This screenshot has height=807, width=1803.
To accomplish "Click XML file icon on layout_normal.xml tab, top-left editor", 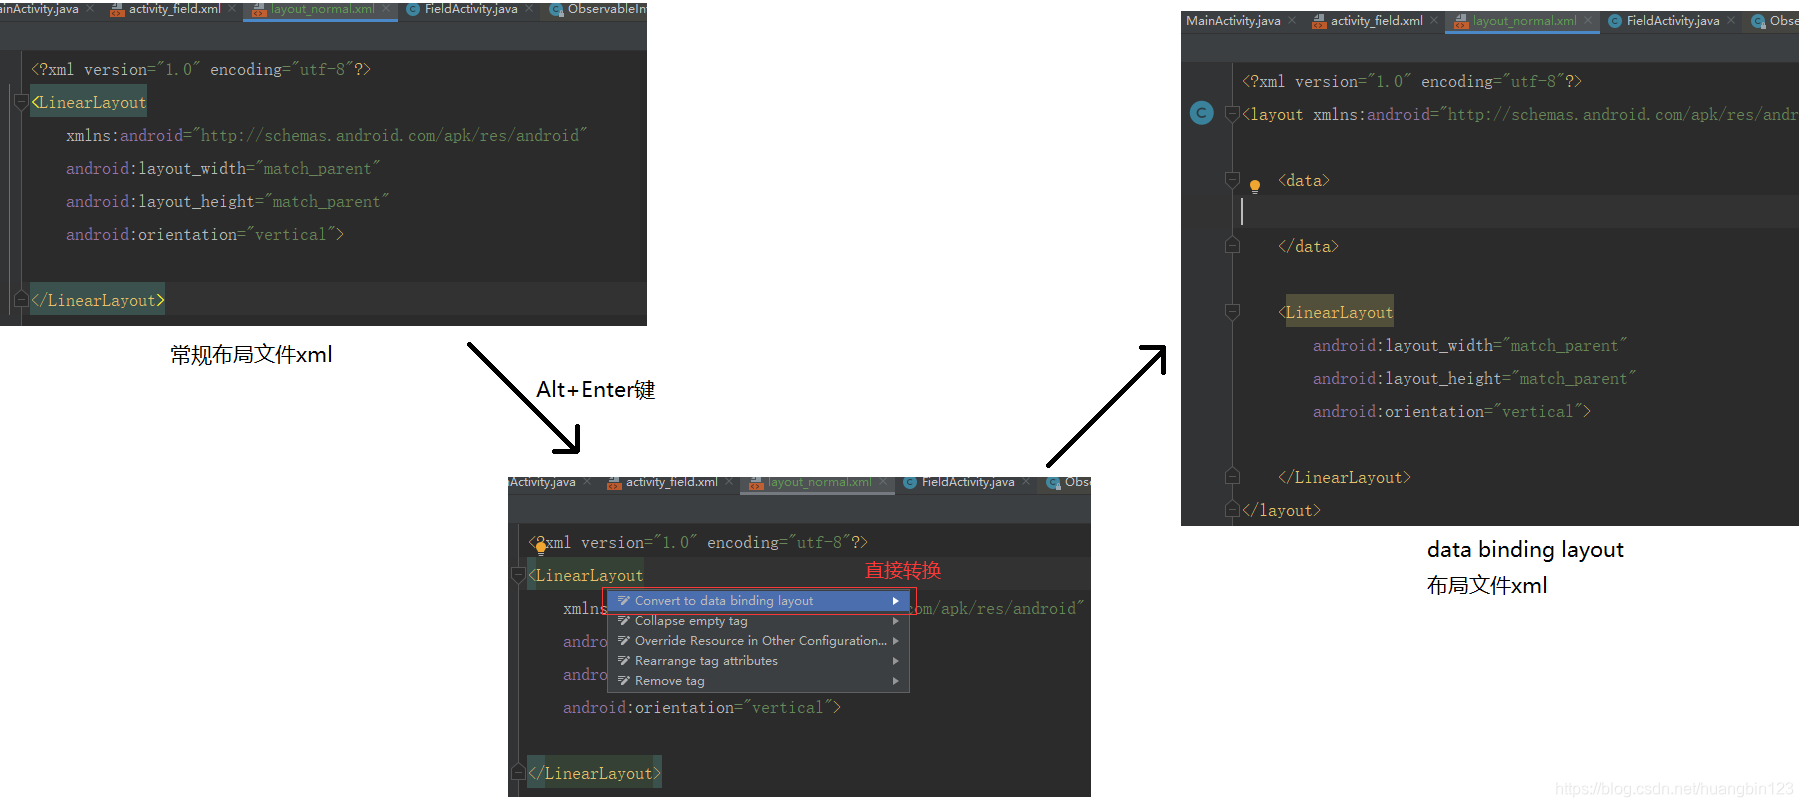I will click(259, 10).
